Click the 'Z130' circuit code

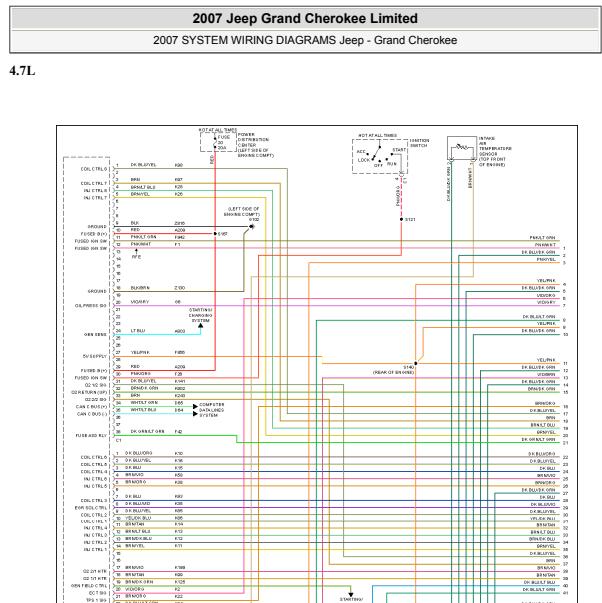pos(180,288)
